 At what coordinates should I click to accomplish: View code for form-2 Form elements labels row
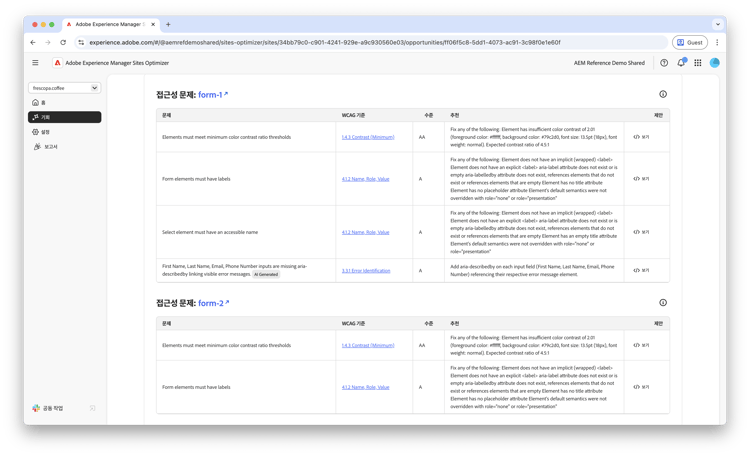point(641,387)
